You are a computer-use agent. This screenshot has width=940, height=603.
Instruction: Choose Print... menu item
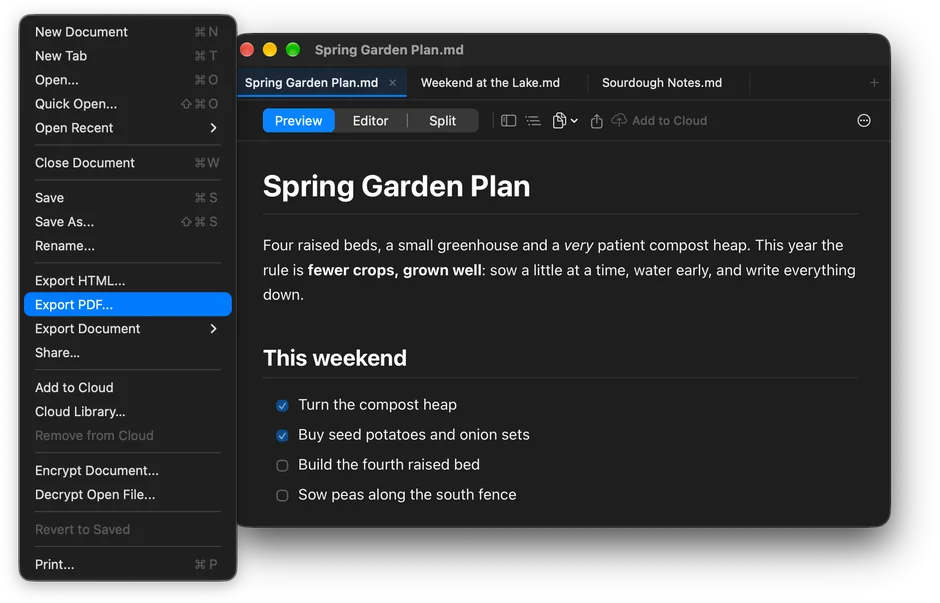[x=128, y=564]
